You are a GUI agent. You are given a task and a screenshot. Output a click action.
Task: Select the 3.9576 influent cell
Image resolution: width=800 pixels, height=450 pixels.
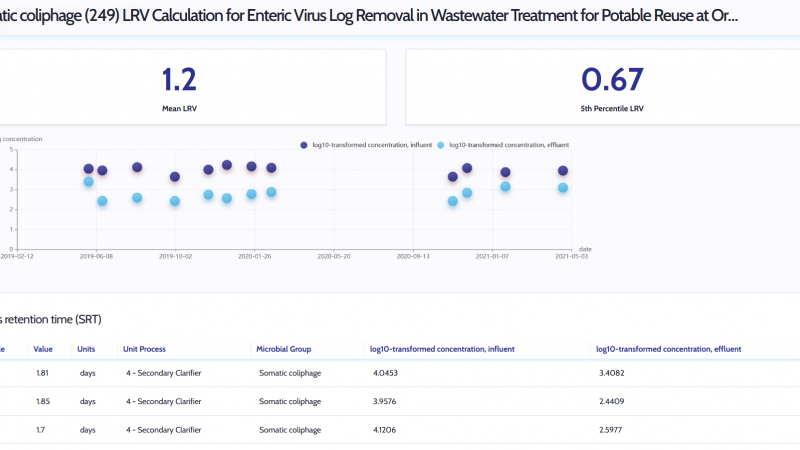coord(384,402)
